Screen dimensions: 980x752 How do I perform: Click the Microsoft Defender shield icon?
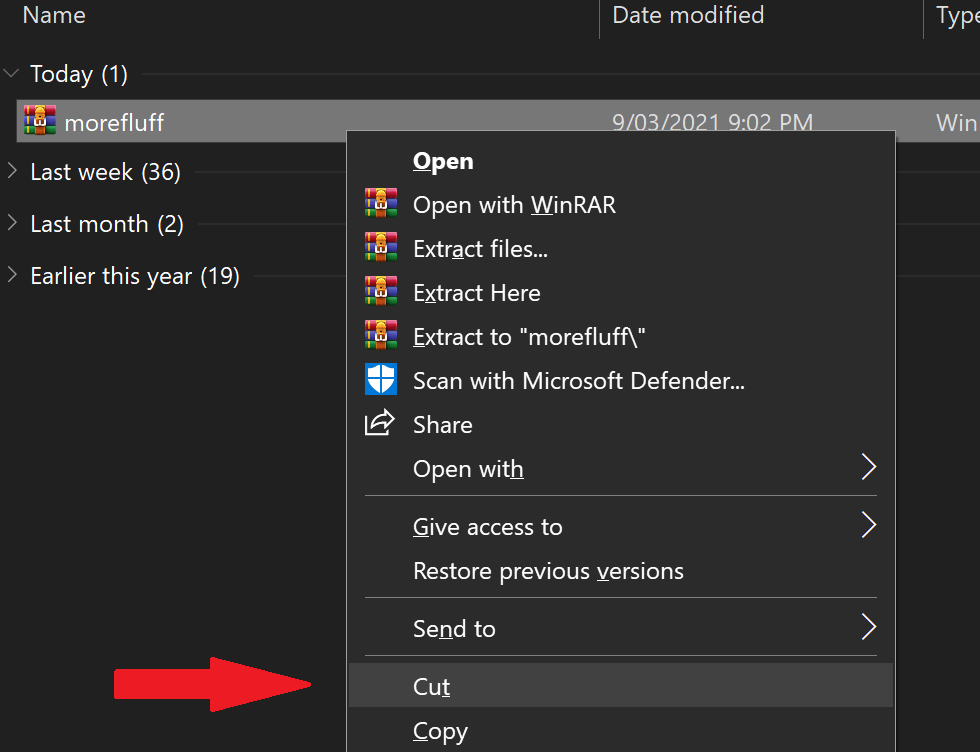click(x=381, y=381)
